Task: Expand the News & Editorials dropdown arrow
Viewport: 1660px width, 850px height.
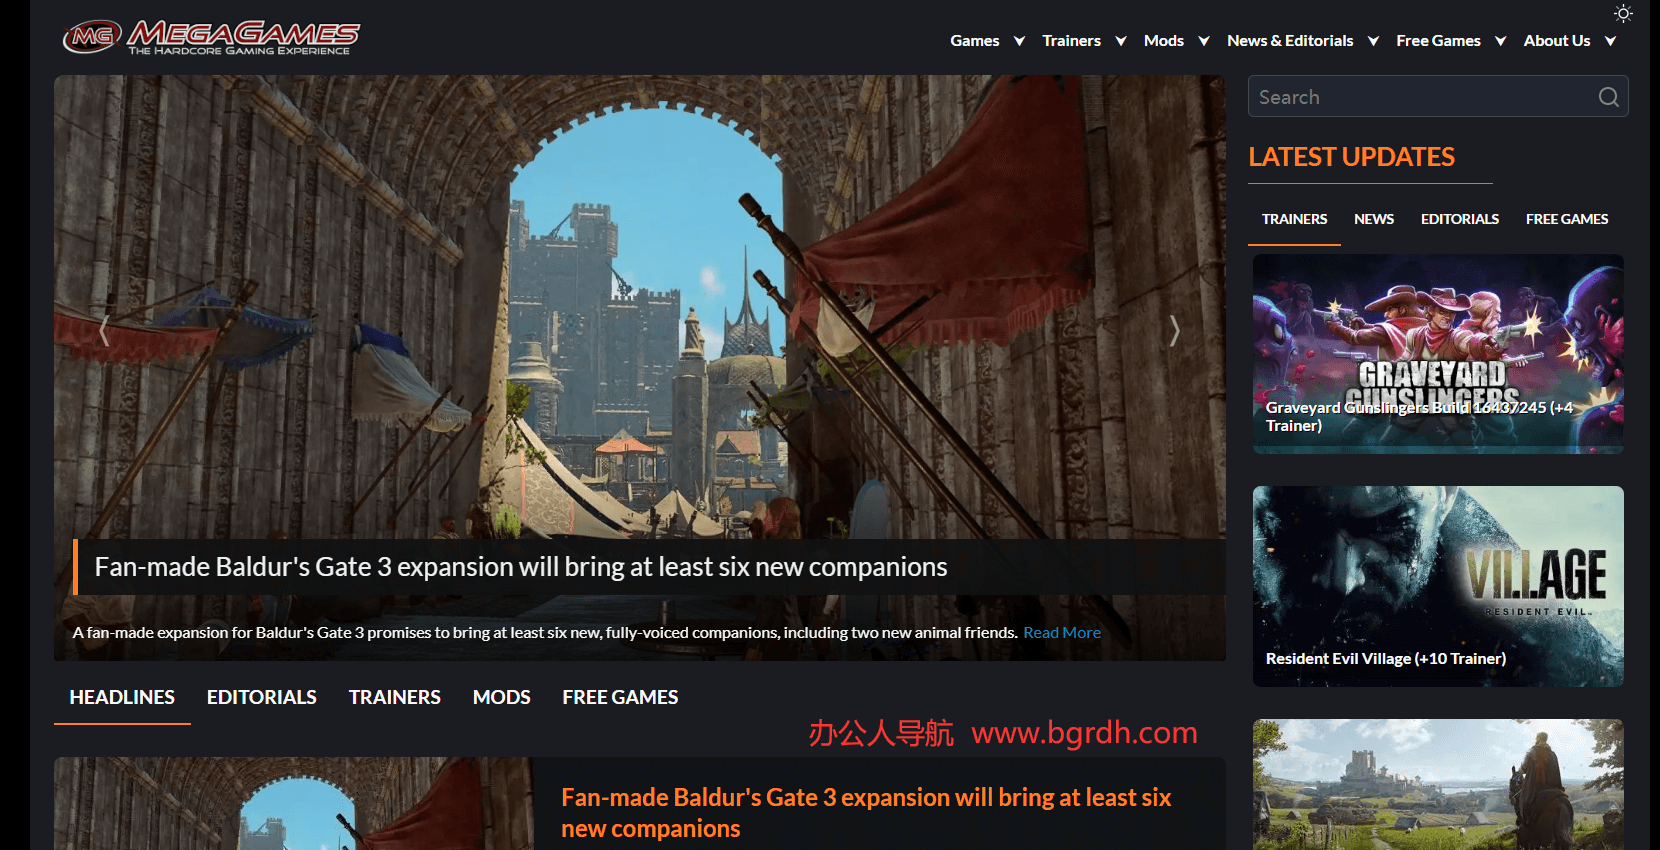Action: (1373, 41)
